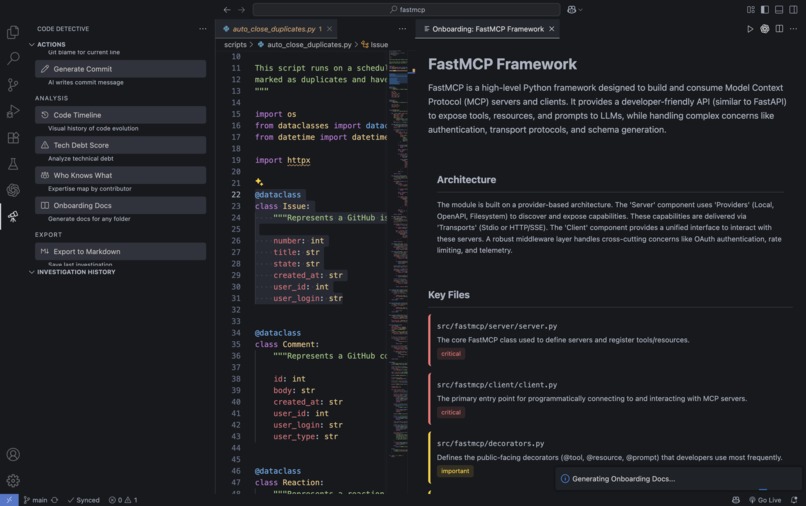Open the Copilot menu in title bar
The height and width of the screenshot is (506, 806).
tap(574, 9)
